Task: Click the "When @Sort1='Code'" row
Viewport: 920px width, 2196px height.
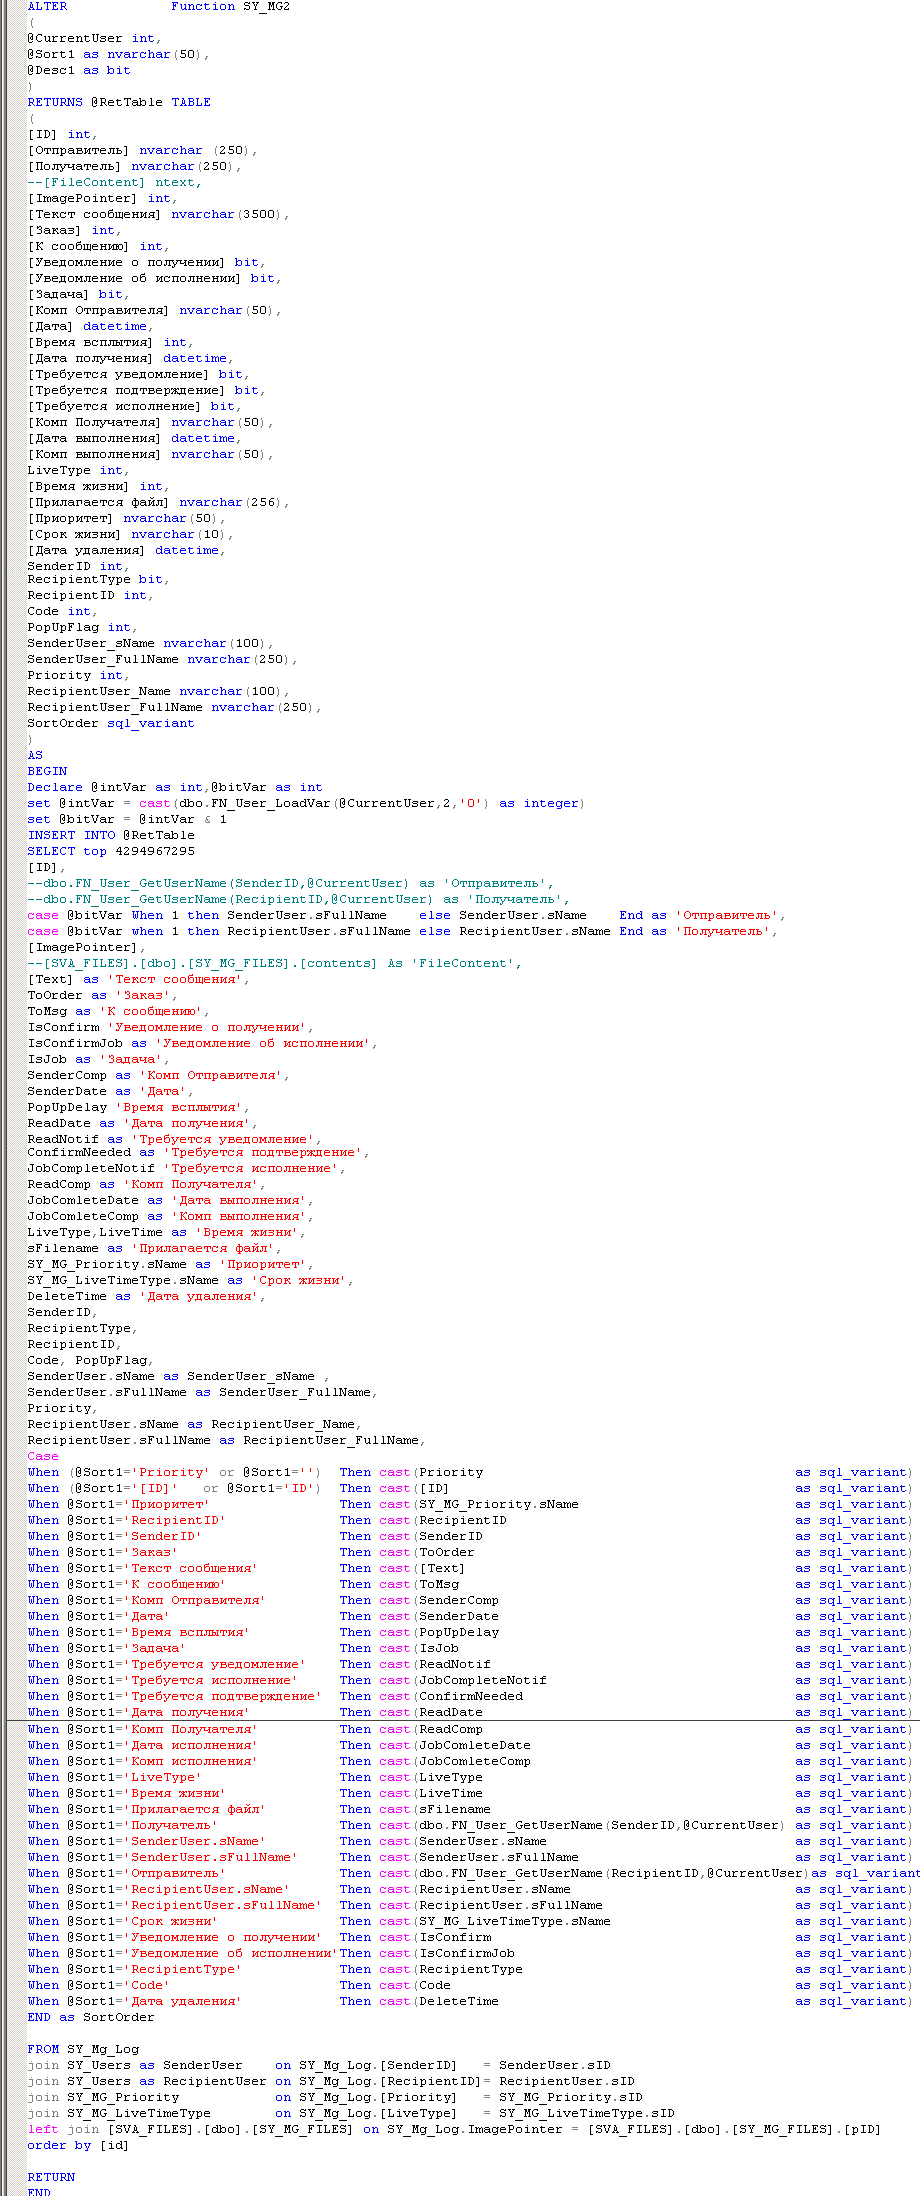Action: click(x=470, y=1985)
